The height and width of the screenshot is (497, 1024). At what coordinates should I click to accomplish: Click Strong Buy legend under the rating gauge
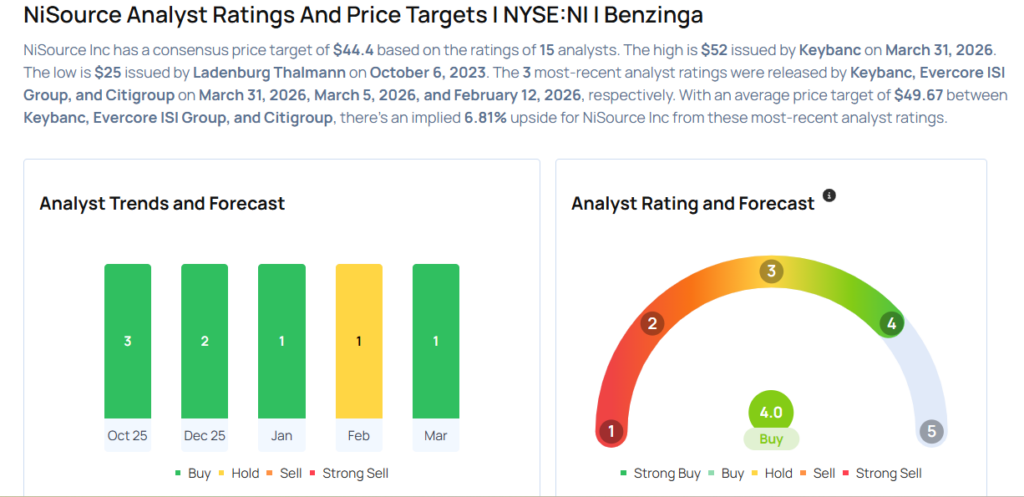click(660, 473)
